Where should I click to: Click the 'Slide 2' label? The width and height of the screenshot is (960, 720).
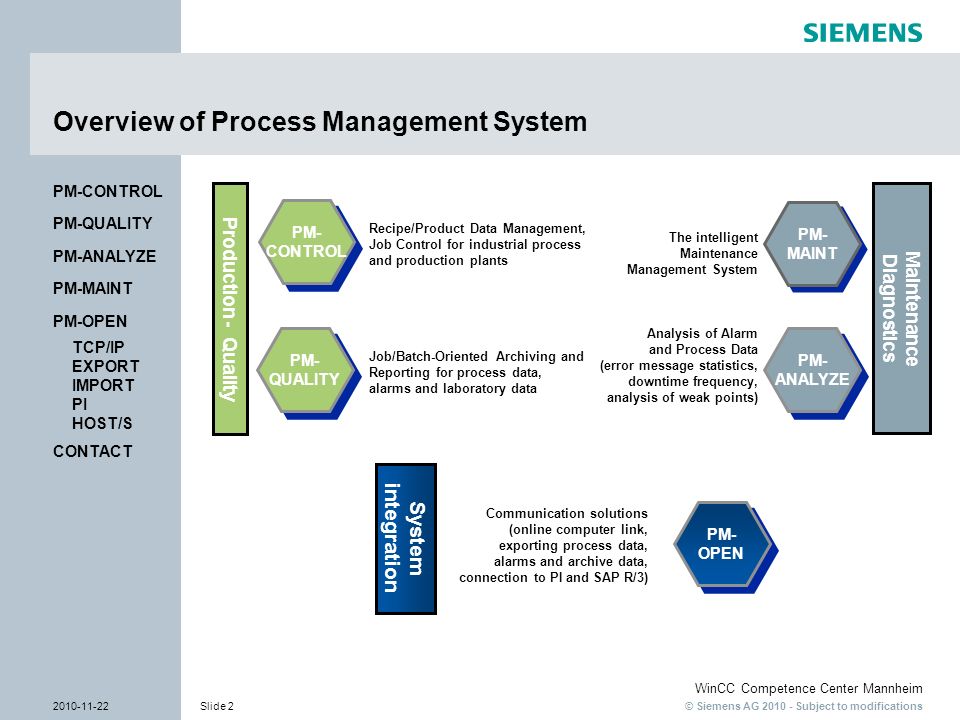point(217,707)
